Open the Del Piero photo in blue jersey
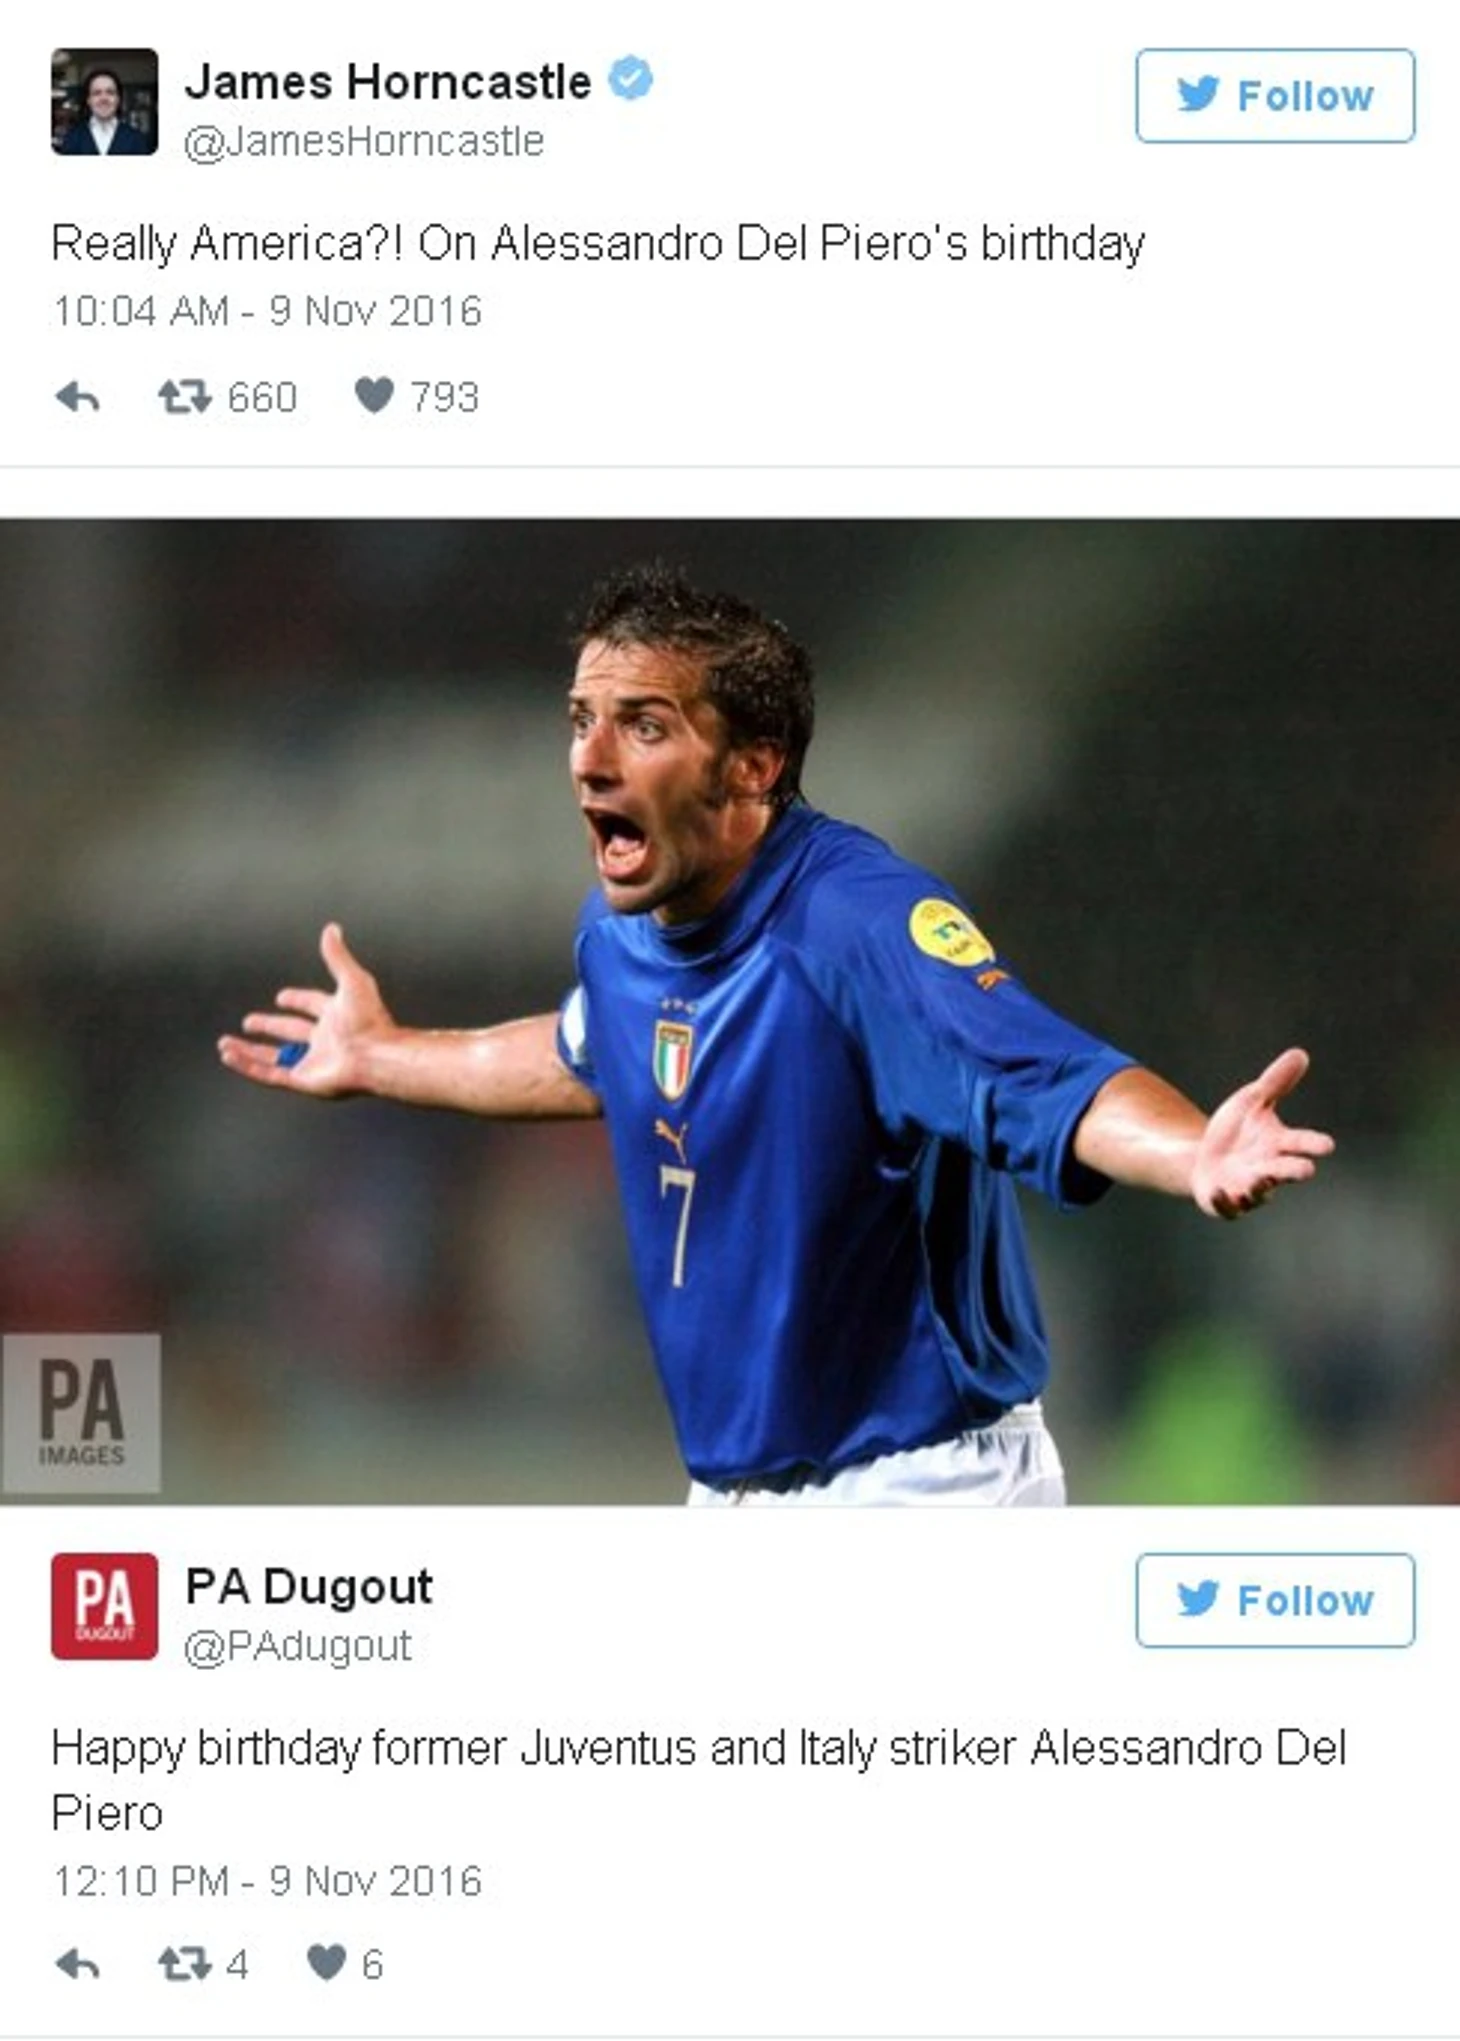This screenshot has height=2041, width=1460. click(730, 1011)
